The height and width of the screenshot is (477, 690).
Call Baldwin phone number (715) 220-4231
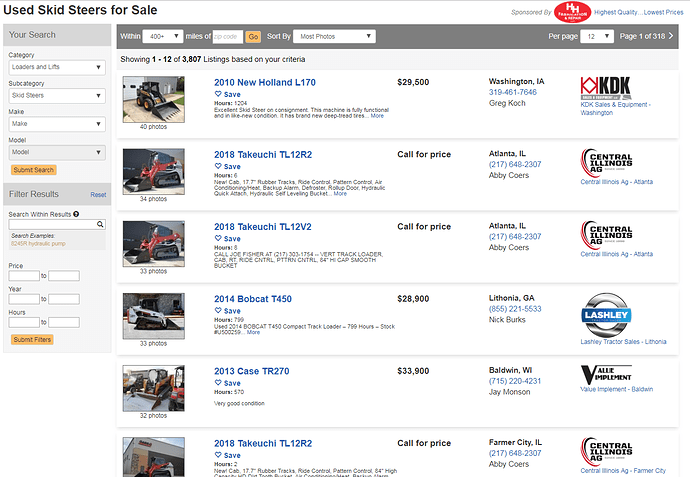click(515, 381)
